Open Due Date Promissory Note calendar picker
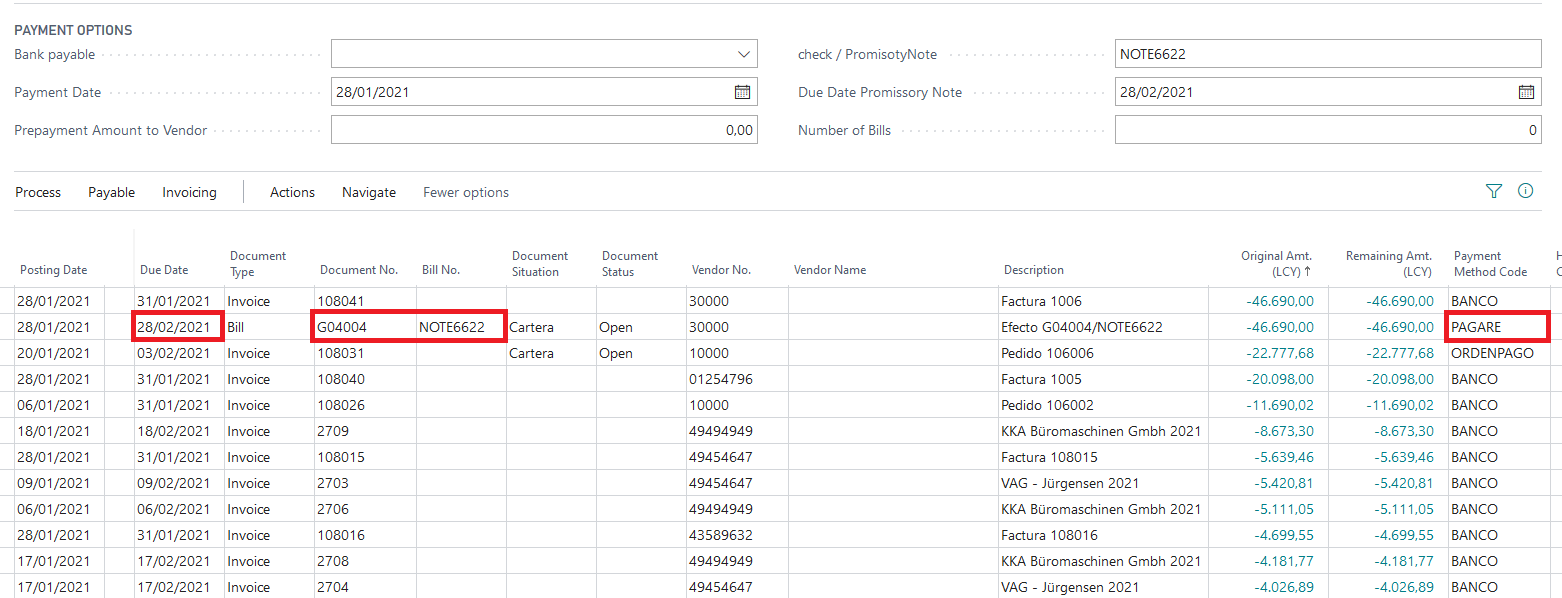This screenshot has width=1562, height=598. [x=1526, y=92]
